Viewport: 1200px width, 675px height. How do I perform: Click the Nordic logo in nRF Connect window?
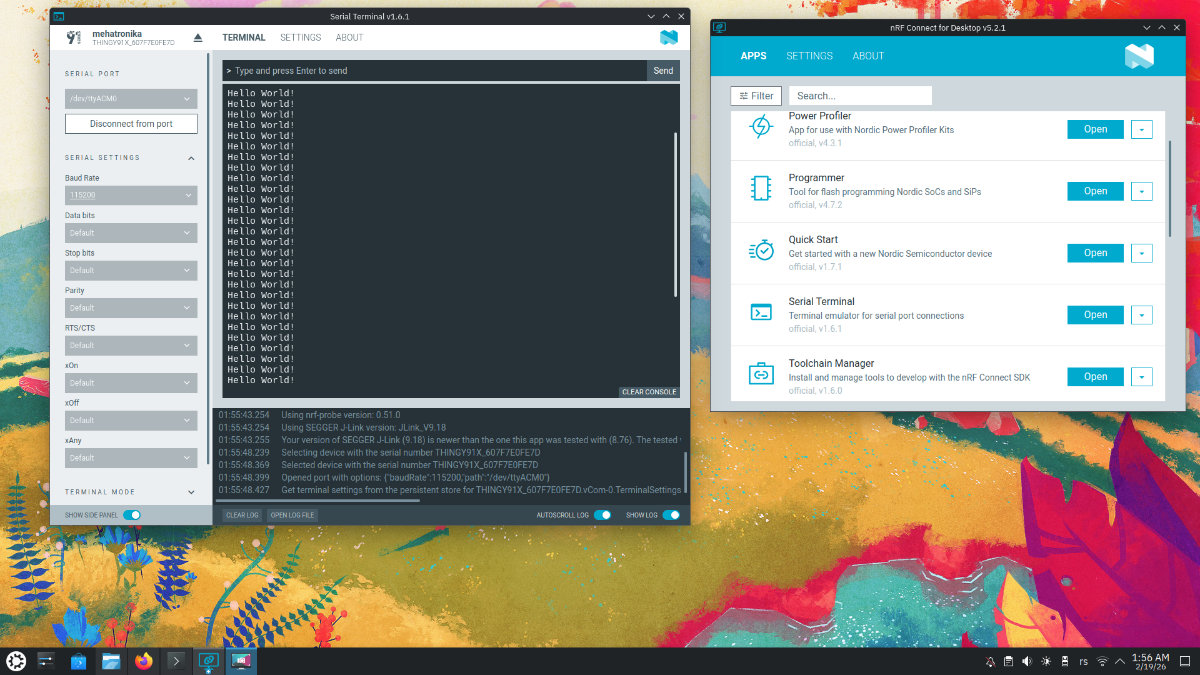(1139, 56)
